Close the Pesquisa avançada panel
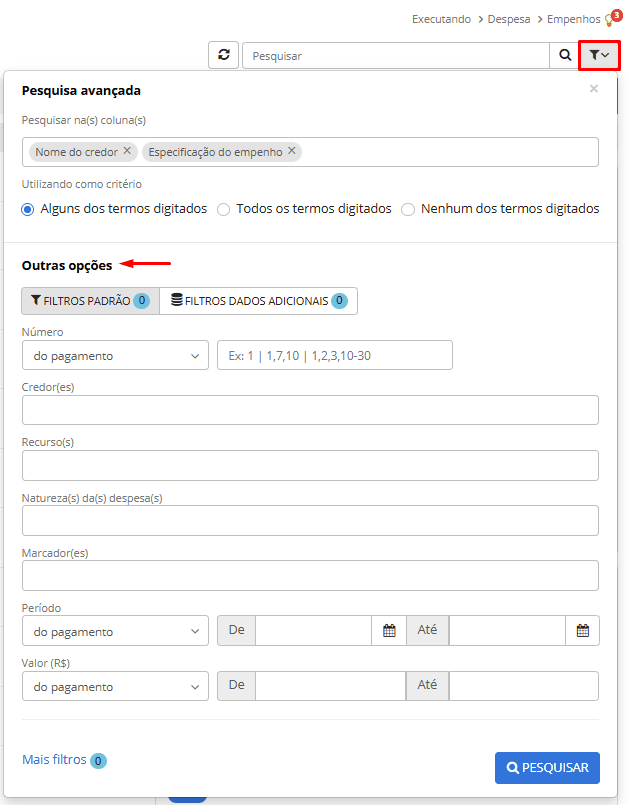The image size is (631, 805). click(594, 89)
